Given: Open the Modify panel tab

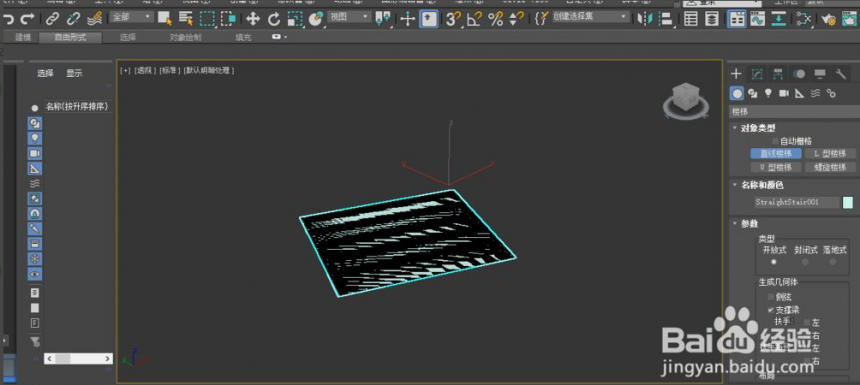Looking at the screenshot, I should [x=757, y=74].
